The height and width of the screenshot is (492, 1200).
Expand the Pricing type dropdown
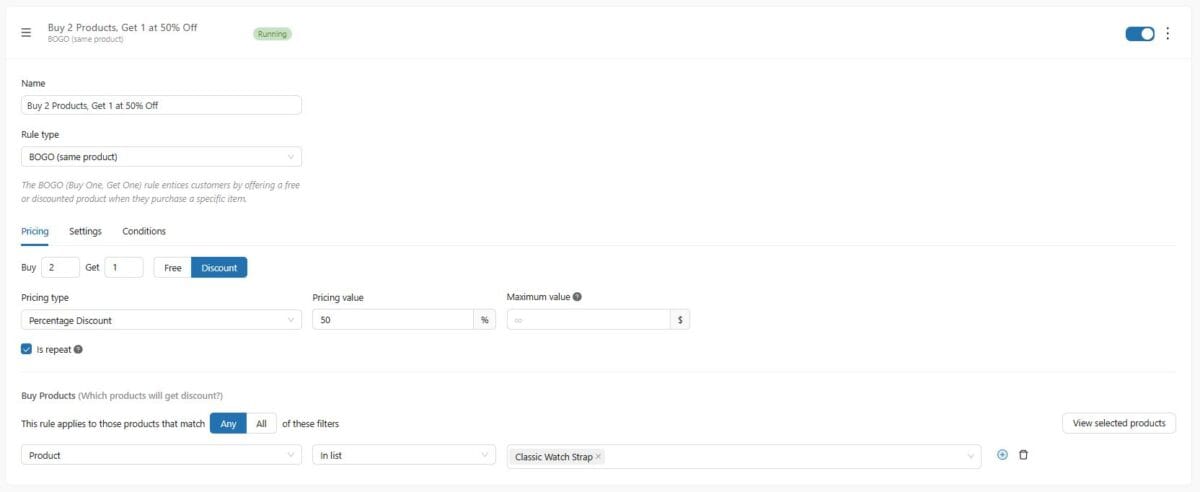click(161, 320)
